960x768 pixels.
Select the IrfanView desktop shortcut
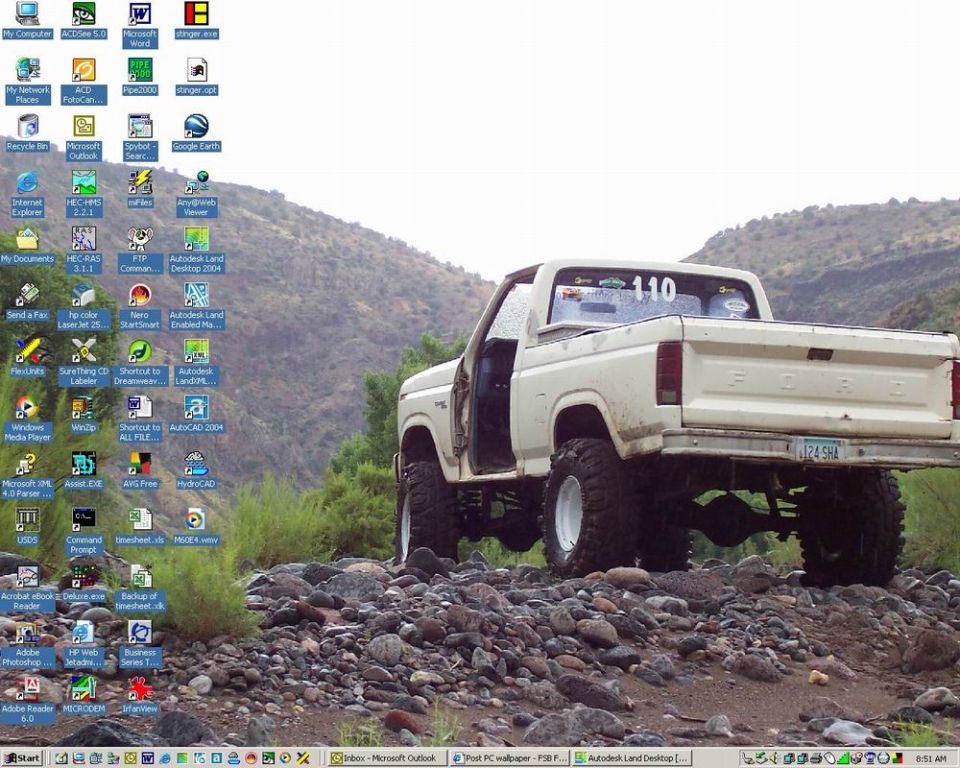pyautogui.click(x=140, y=696)
